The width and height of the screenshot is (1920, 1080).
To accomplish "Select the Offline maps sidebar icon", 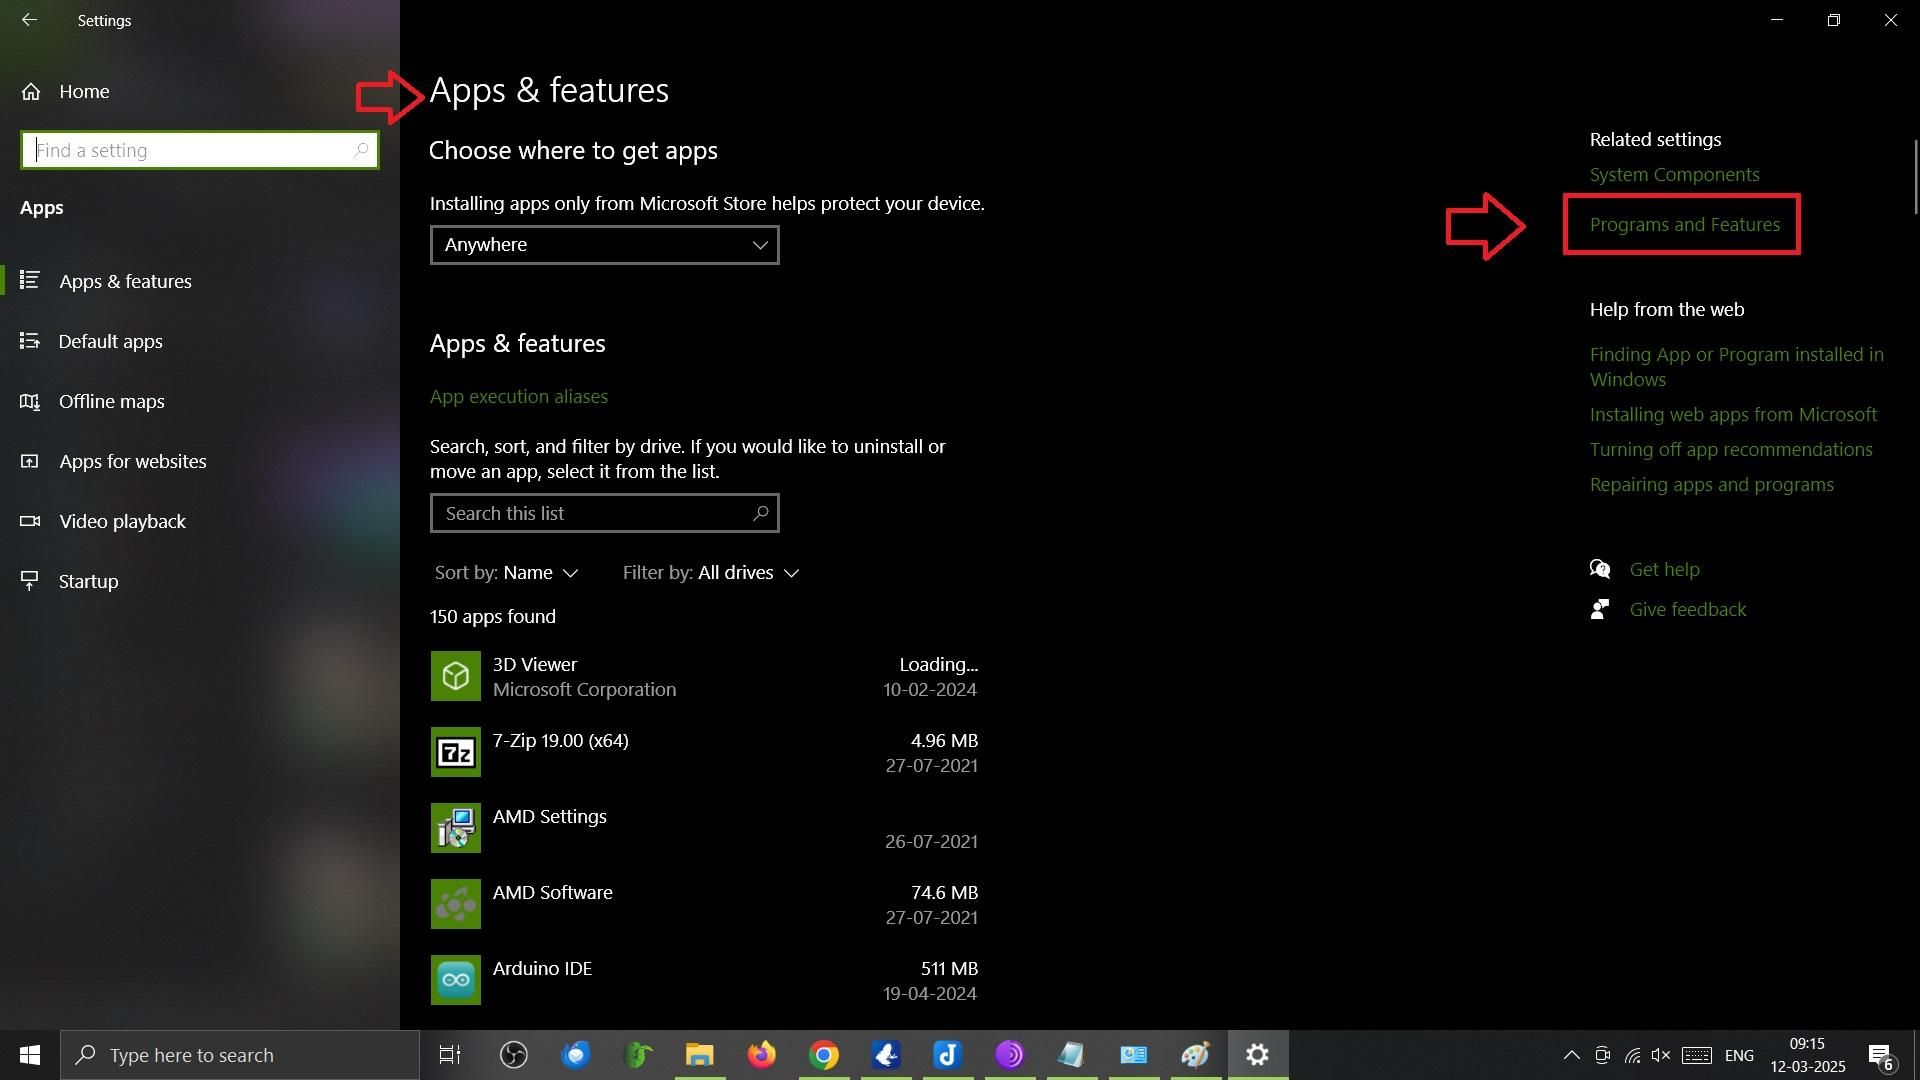I will tap(29, 401).
